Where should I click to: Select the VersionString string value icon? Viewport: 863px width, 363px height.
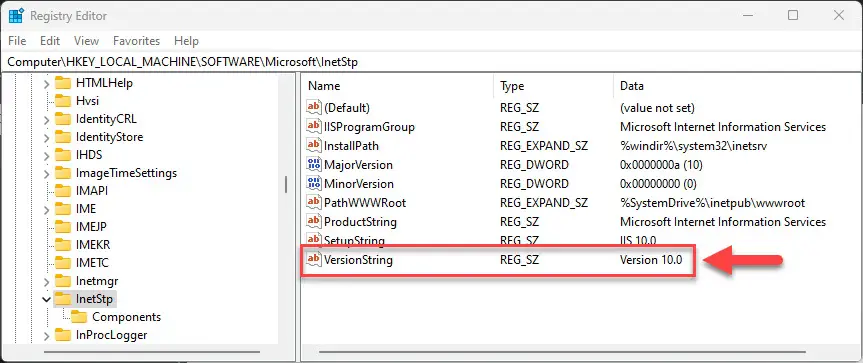point(314,259)
